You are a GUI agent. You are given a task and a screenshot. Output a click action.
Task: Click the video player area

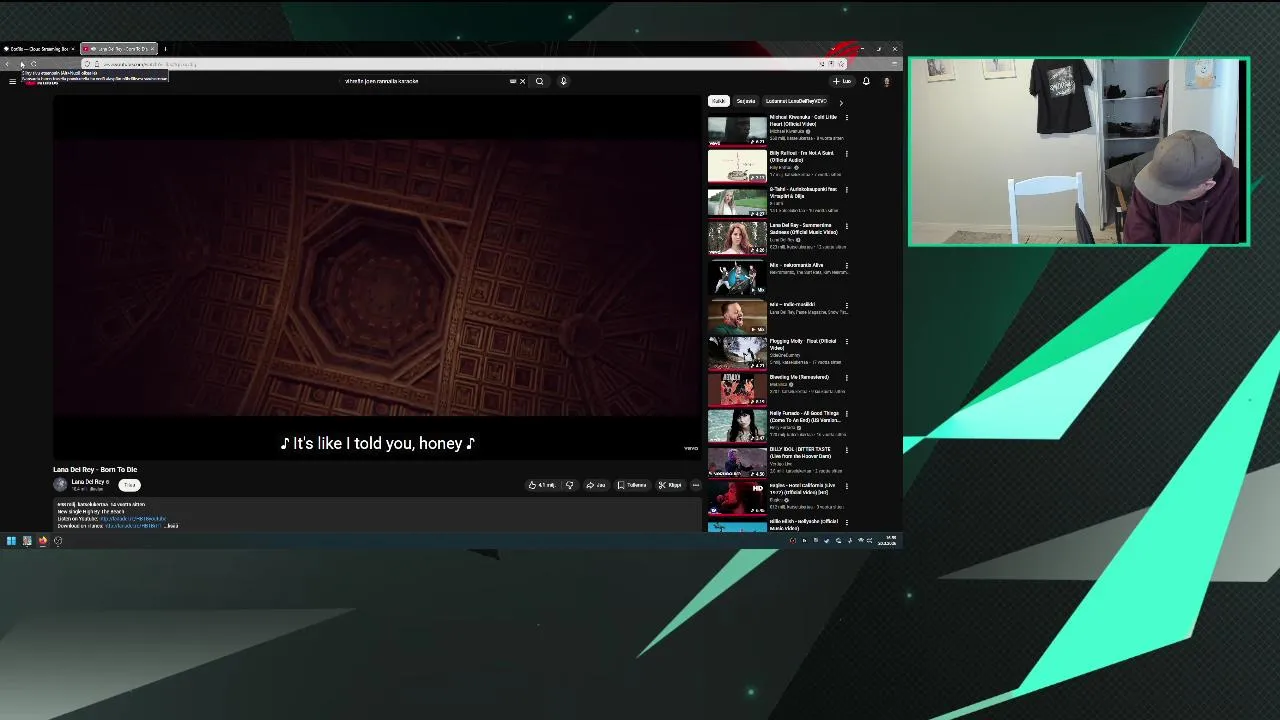coord(378,277)
